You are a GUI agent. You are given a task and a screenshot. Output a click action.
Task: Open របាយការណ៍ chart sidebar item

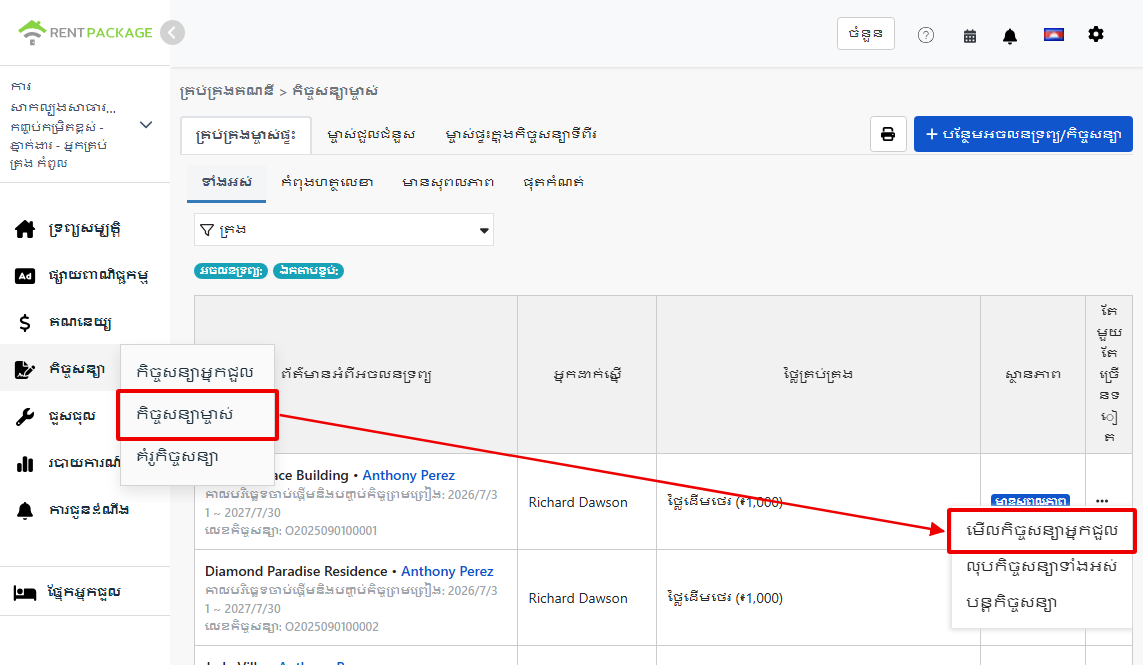[61, 463]
